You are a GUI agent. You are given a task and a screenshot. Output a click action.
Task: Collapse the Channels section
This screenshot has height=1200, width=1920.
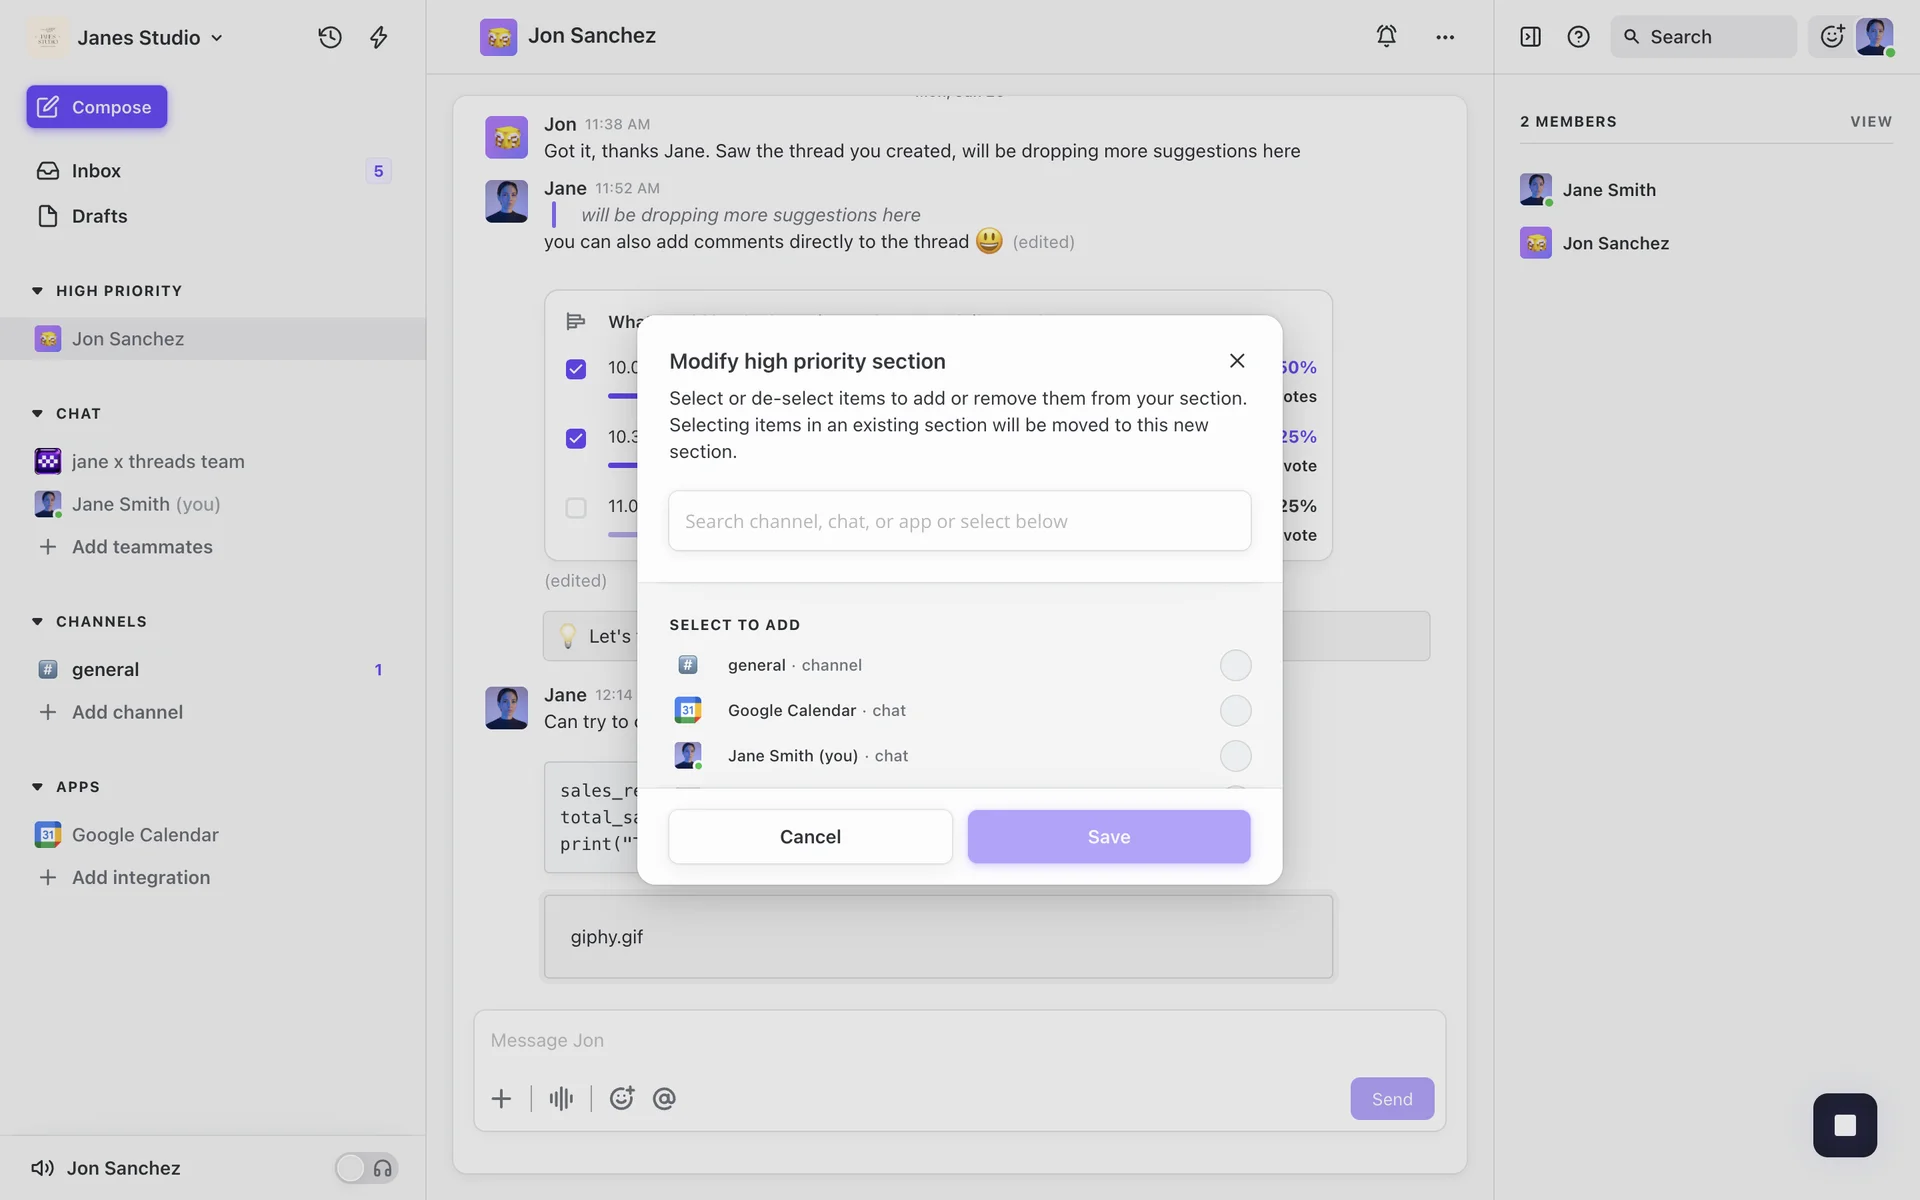[x=37, y=621]
